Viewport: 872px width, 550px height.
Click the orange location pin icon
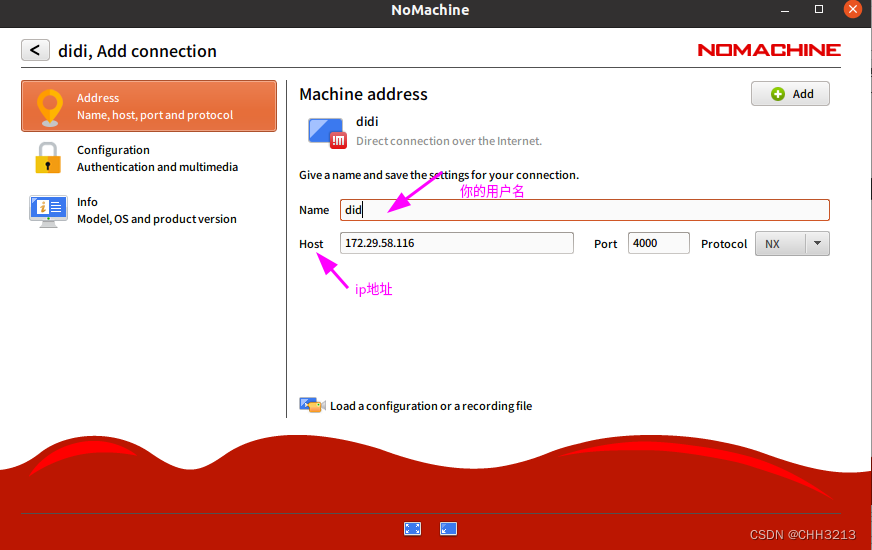click(x=49, y=107)
